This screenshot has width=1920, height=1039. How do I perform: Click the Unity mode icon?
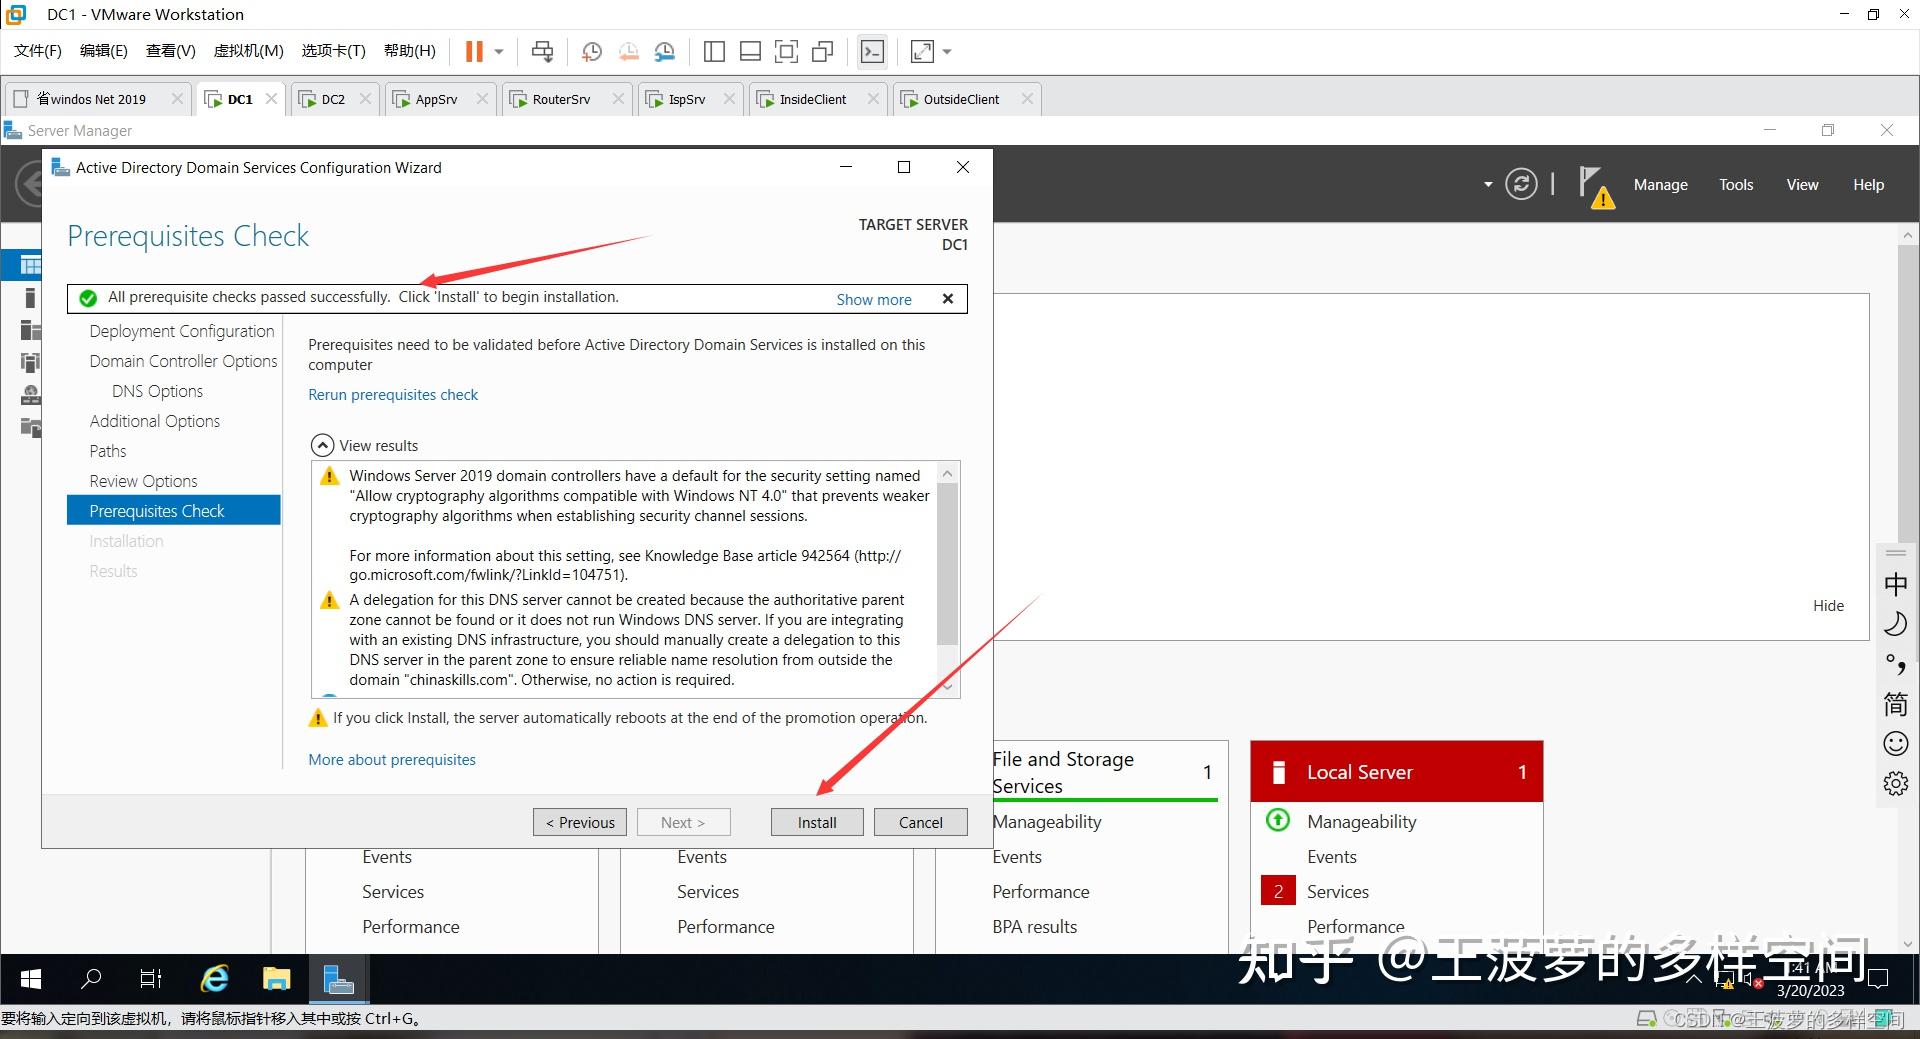click(x=823, y=51)
